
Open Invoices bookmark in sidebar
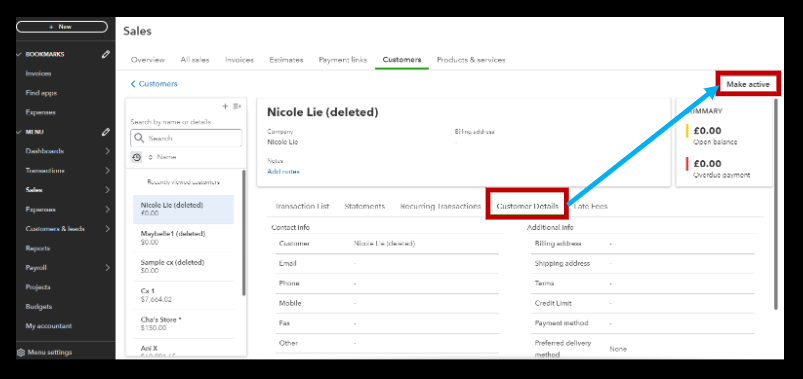[38, 74]
